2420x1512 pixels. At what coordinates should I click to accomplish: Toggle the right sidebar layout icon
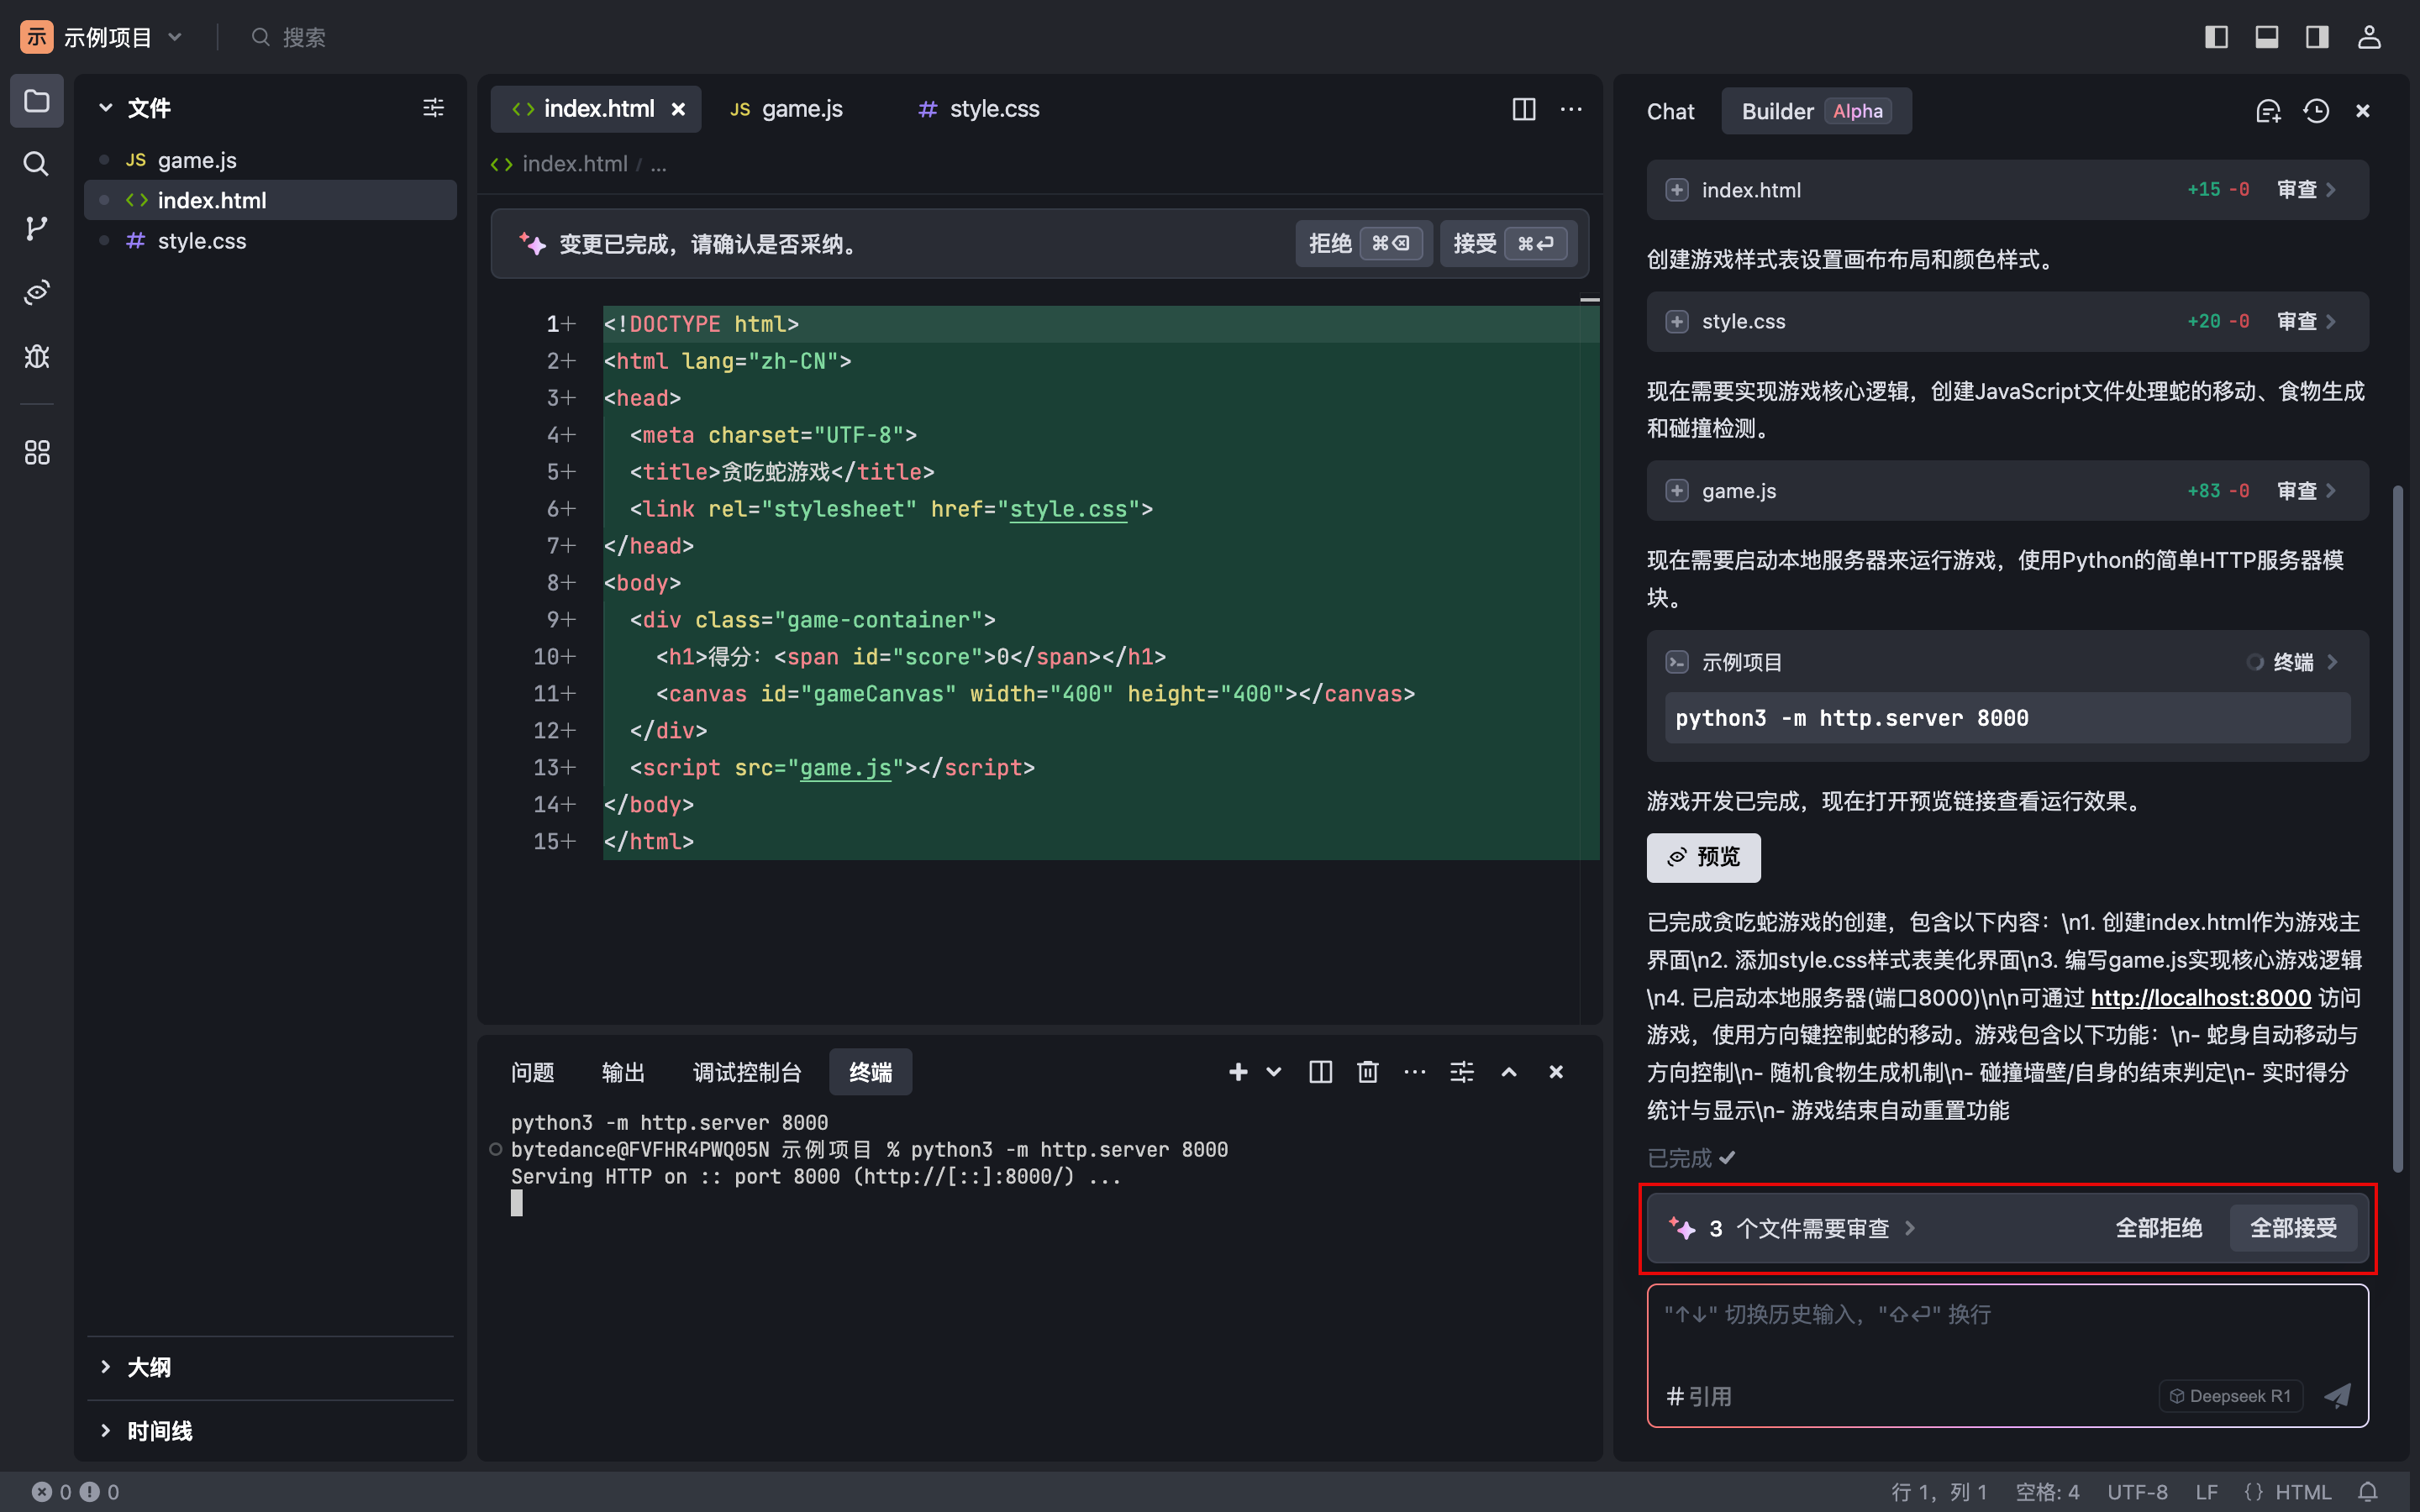click(x=2317, y=37)
